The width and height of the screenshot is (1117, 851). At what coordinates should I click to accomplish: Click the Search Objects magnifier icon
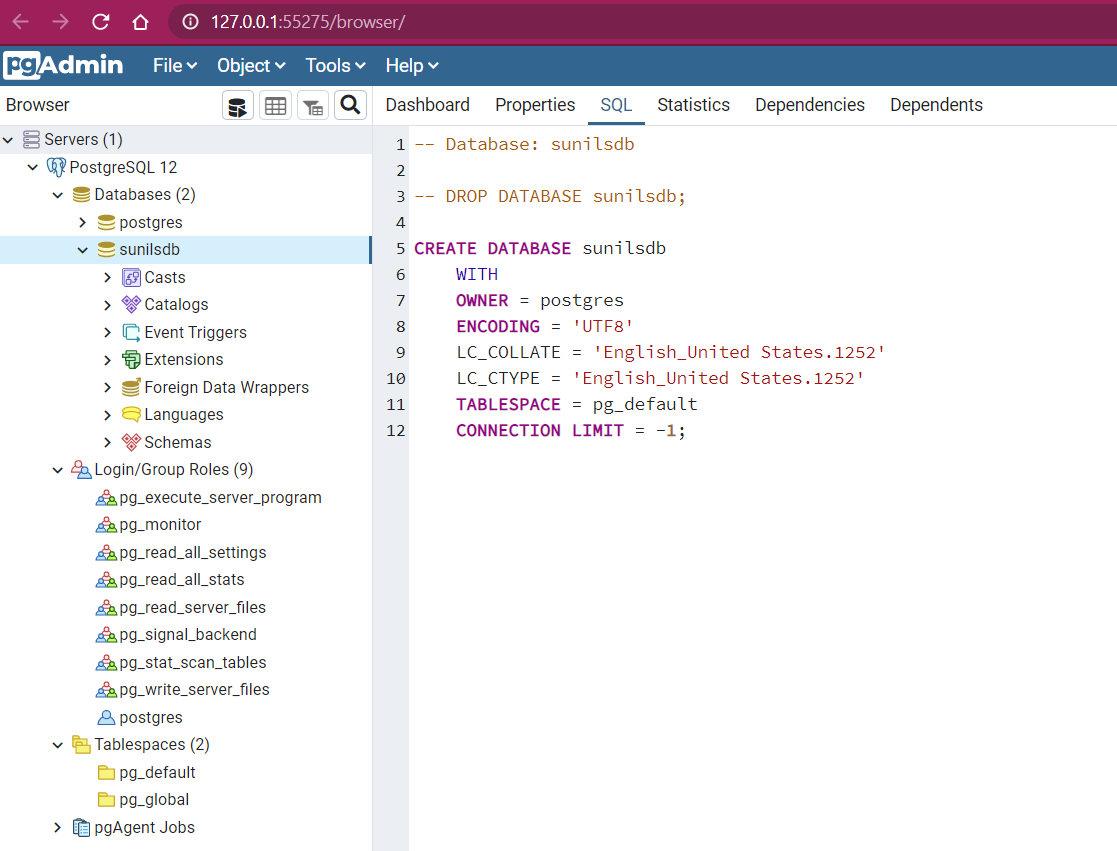point(350,105)
